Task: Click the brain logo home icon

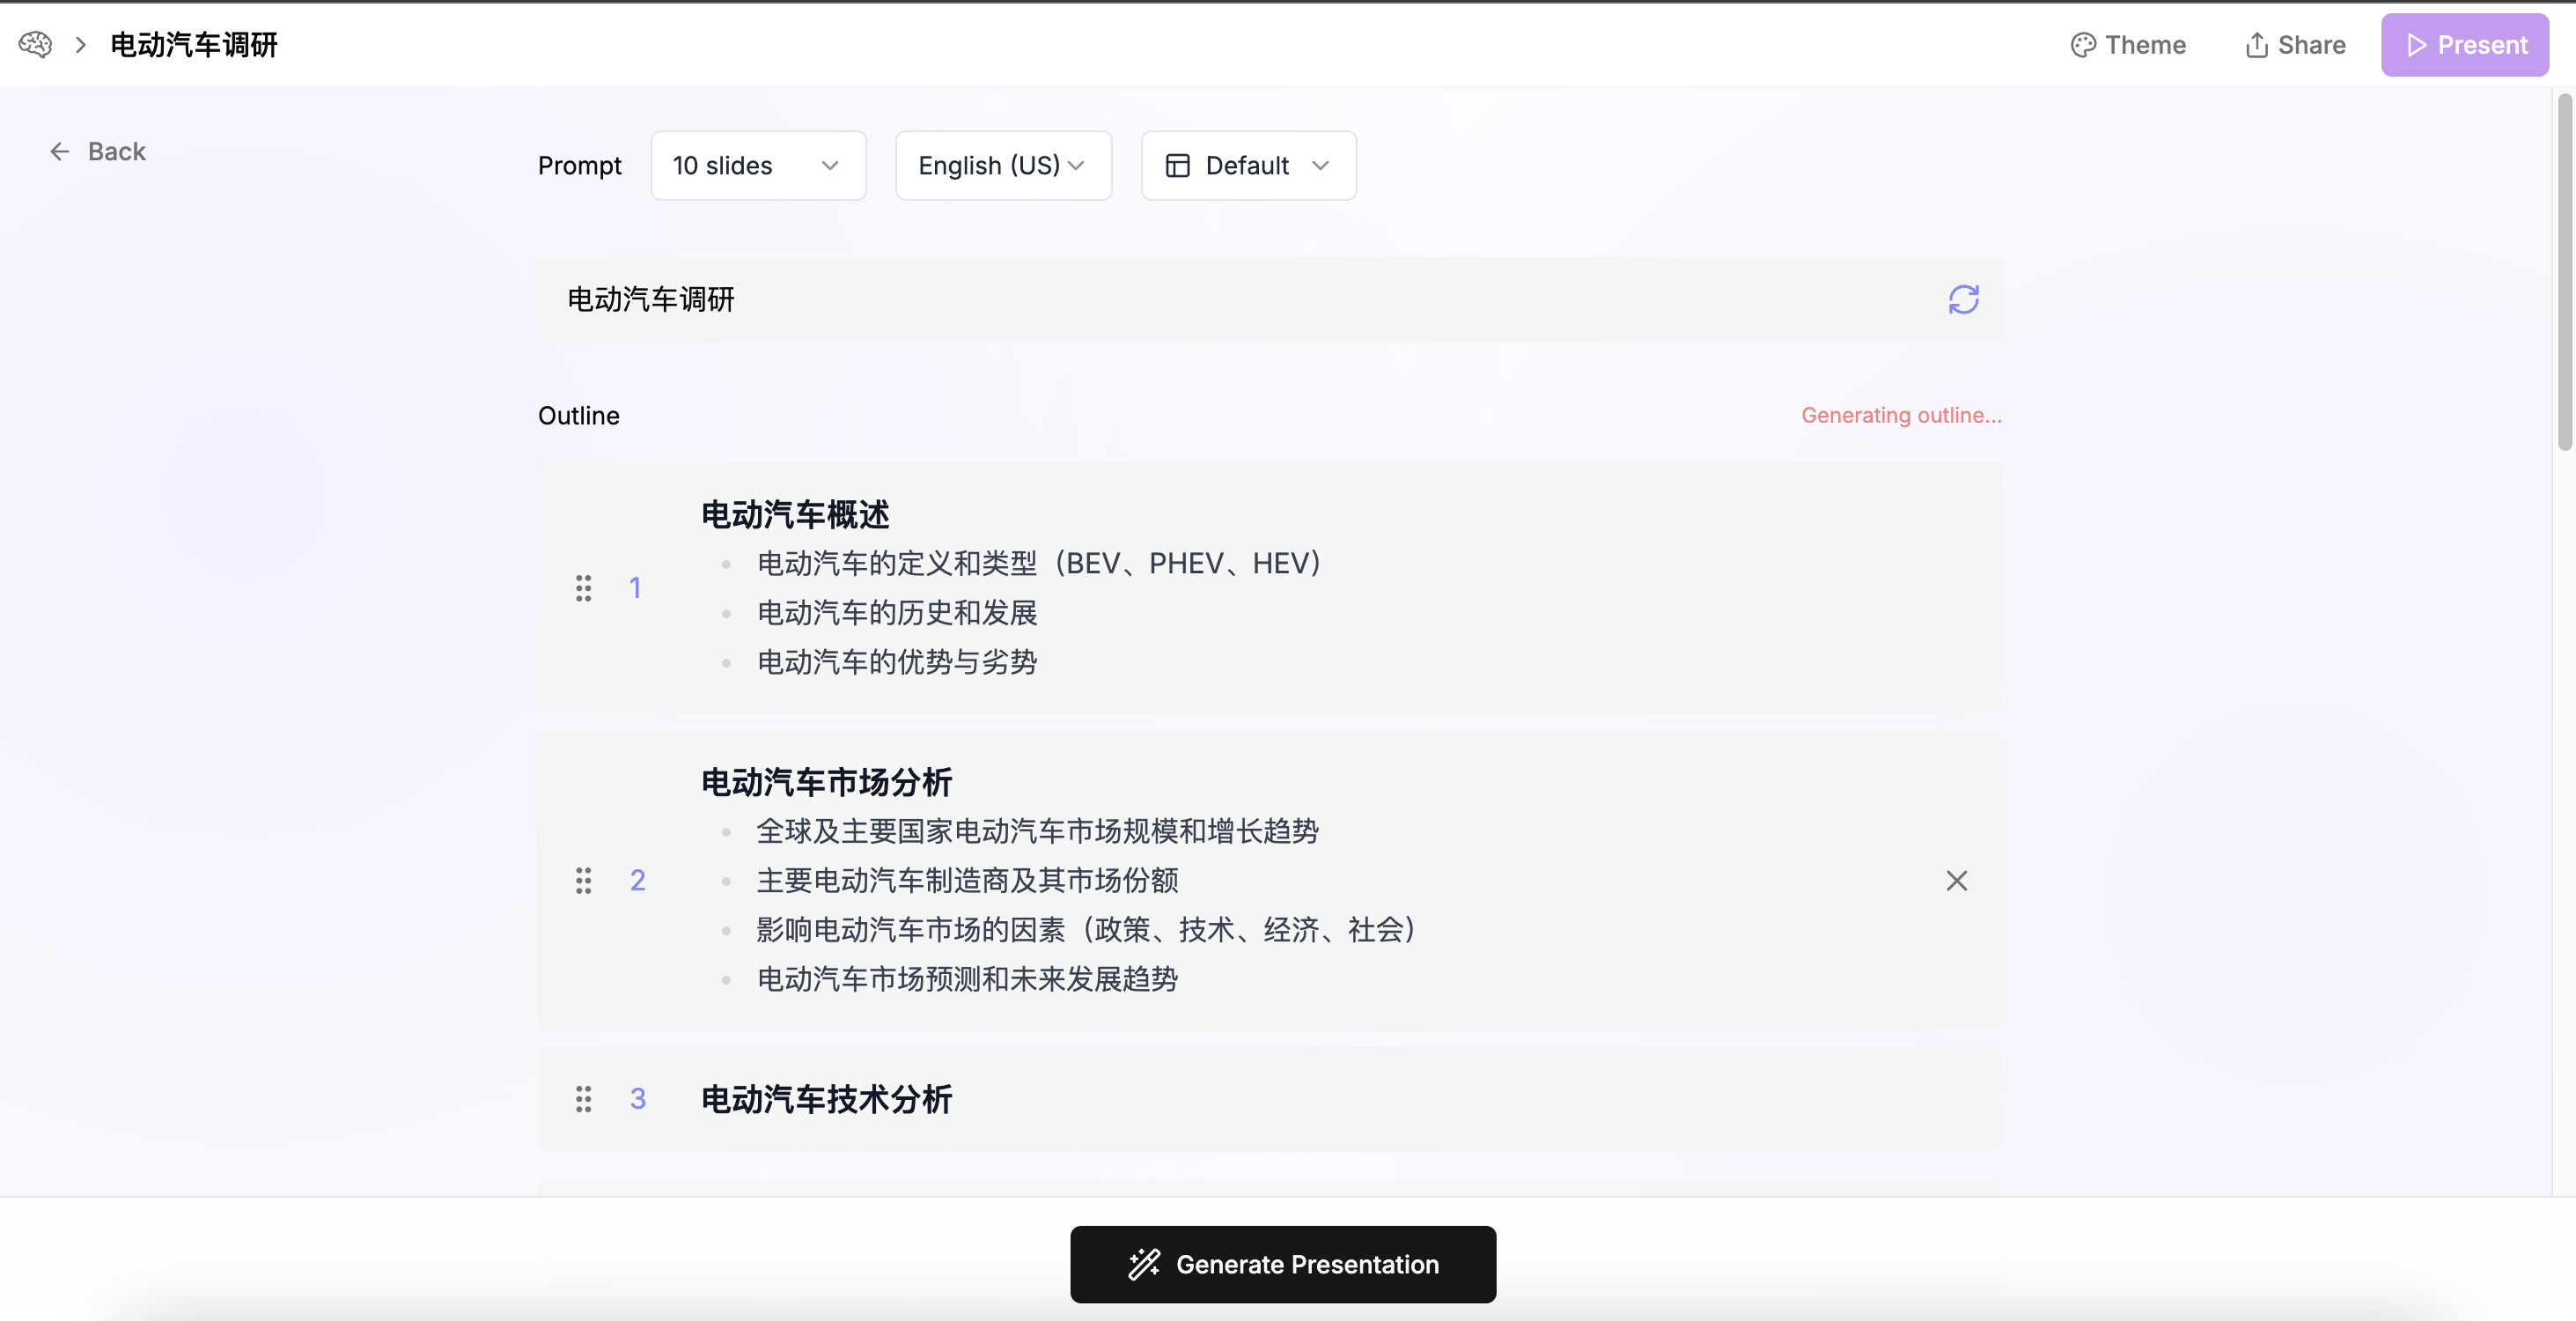Action: (x=35, y=44)
